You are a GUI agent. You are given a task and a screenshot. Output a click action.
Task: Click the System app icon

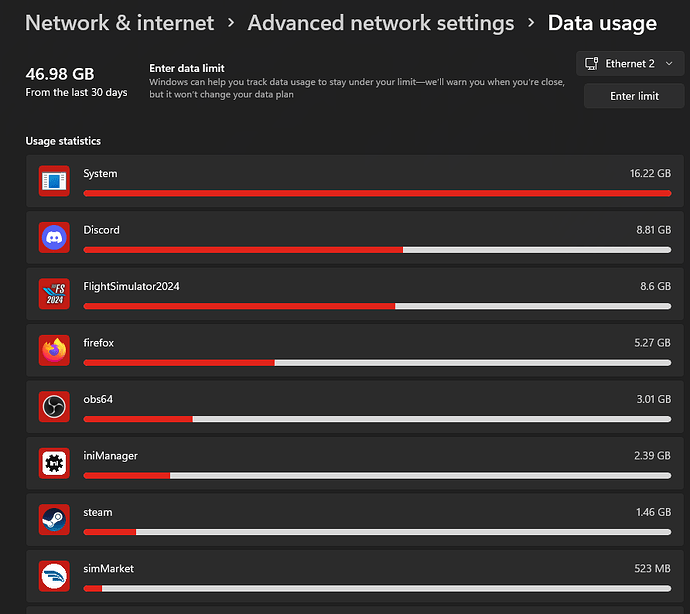pos(54,181)
